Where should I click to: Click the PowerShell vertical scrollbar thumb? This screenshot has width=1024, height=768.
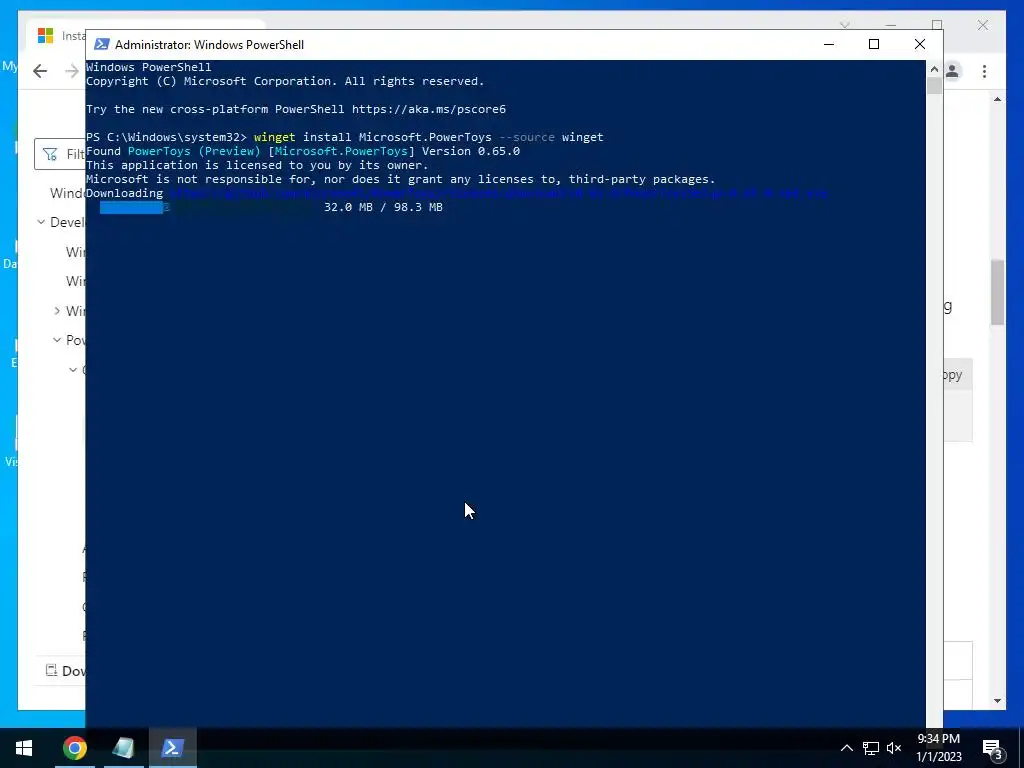(x=934, y=86)
